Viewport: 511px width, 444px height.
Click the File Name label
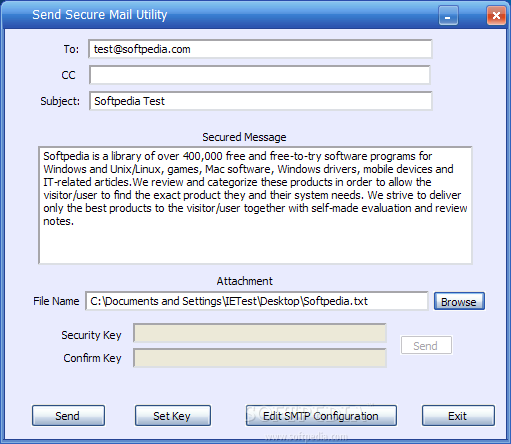point(56,301)
